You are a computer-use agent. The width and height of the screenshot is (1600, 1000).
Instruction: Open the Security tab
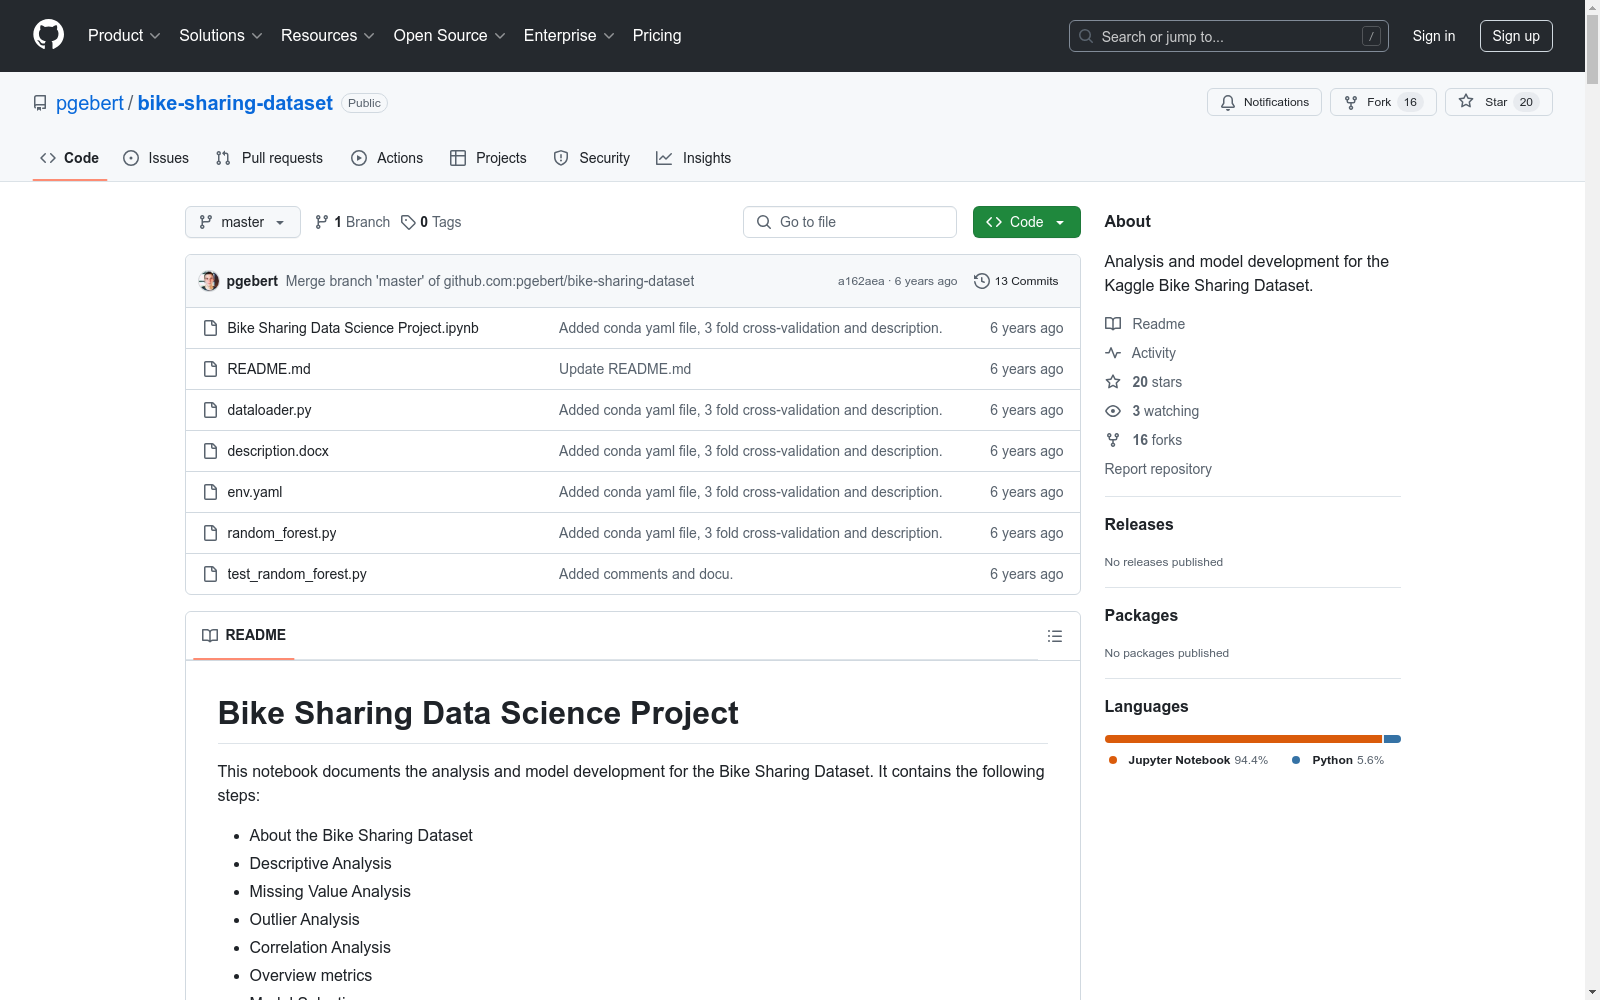point(592,158)
